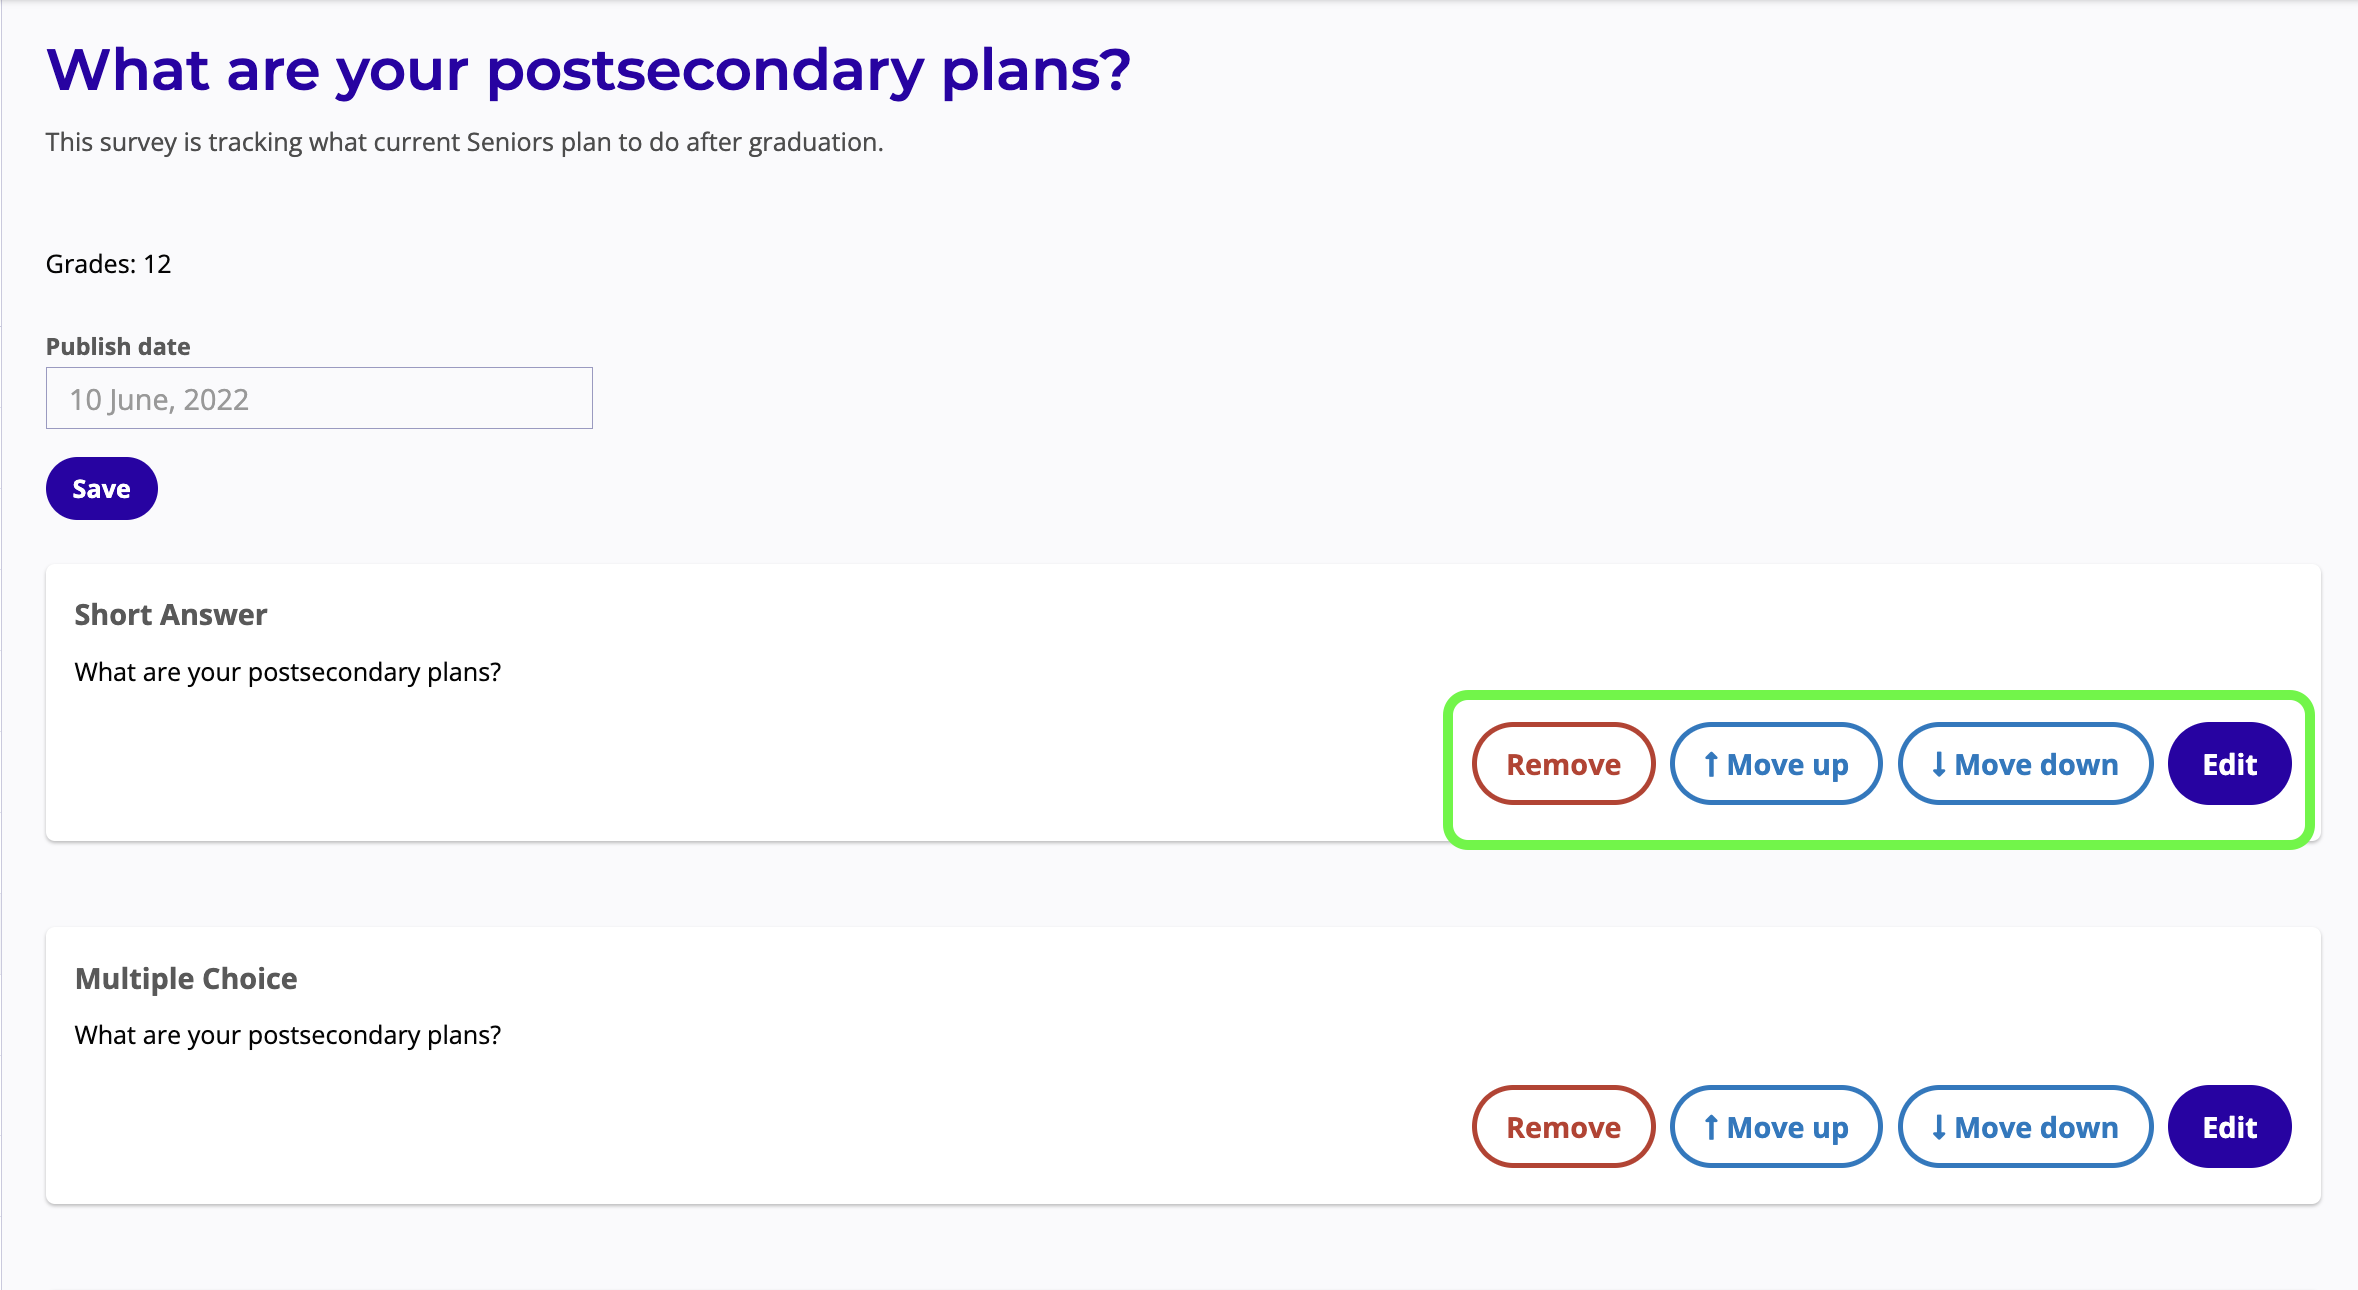
Task: Click the Publish date label
Action: (x=118, y=347)
